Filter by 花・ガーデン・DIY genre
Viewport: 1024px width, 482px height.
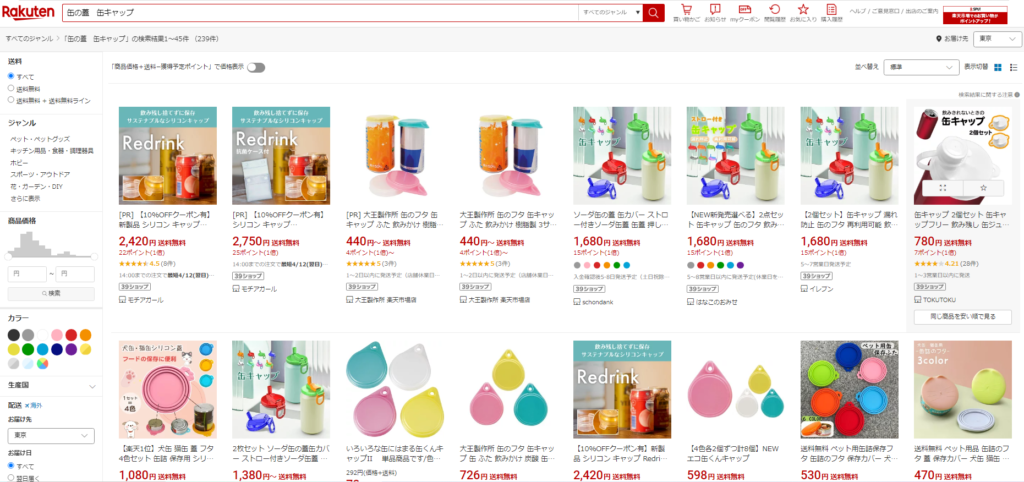[36, 187]
